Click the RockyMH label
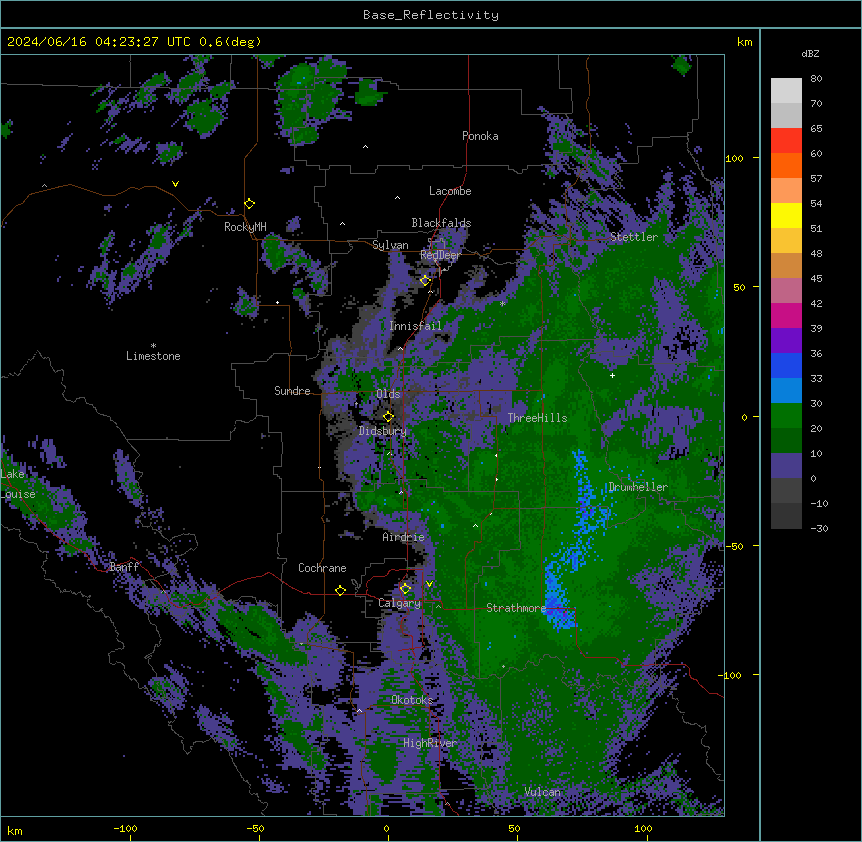This screenshot has height=842, width=862. [x=245, y=227]
